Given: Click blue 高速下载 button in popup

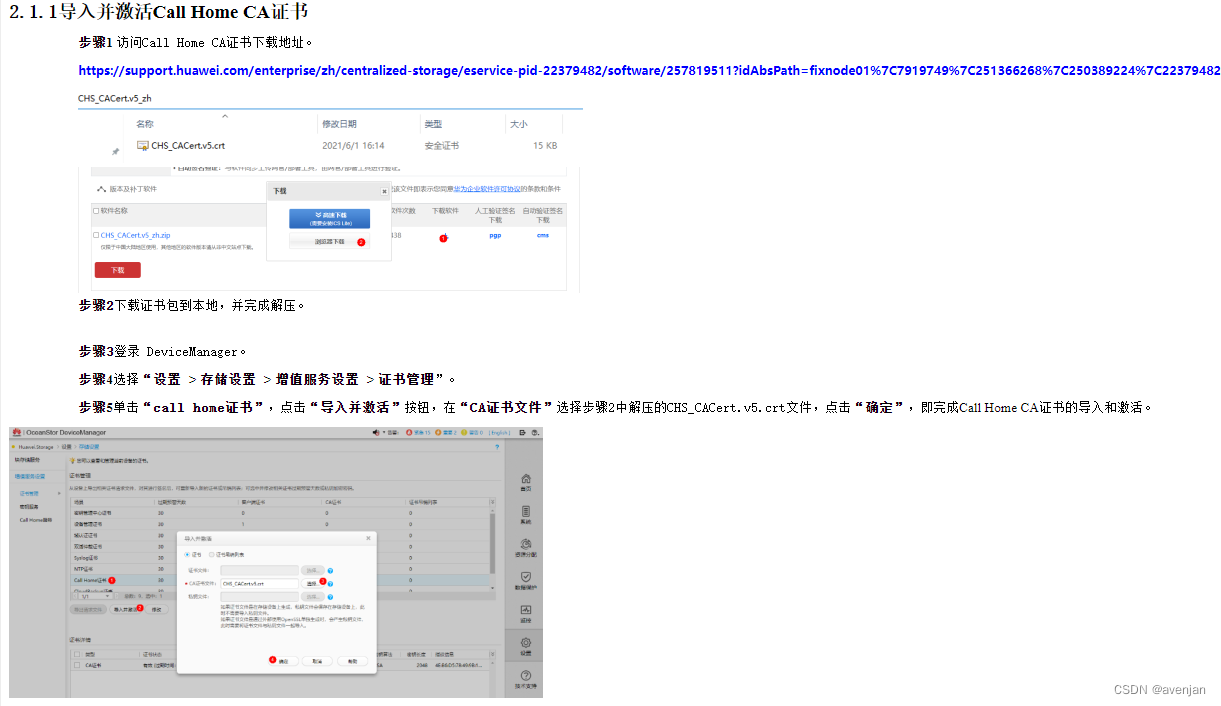Looking at the screenshot, I should point(329,218).
